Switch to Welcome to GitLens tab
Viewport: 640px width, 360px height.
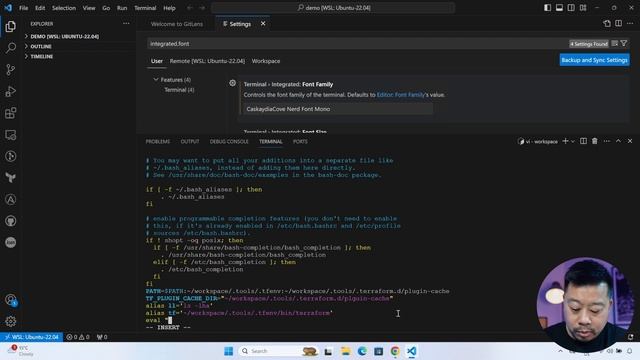click(x=177, y=24)
